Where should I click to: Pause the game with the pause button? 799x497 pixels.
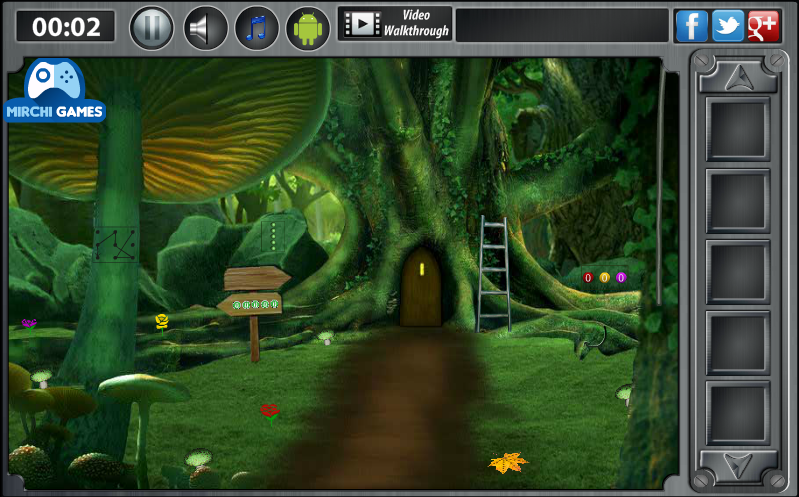click(x=151, y=28)
